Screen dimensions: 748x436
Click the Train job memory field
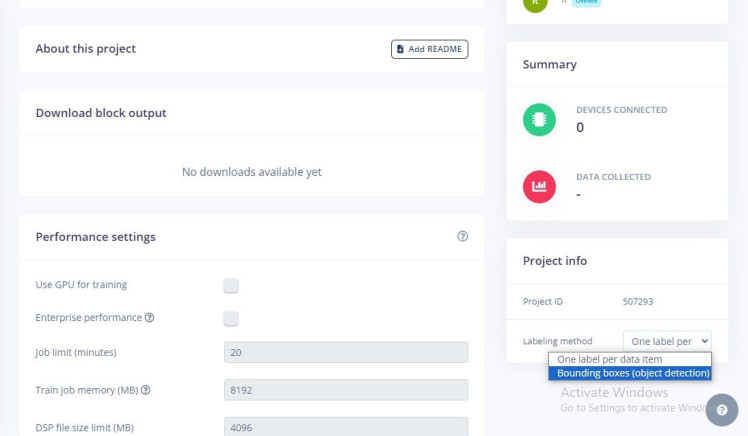point(346,389)
